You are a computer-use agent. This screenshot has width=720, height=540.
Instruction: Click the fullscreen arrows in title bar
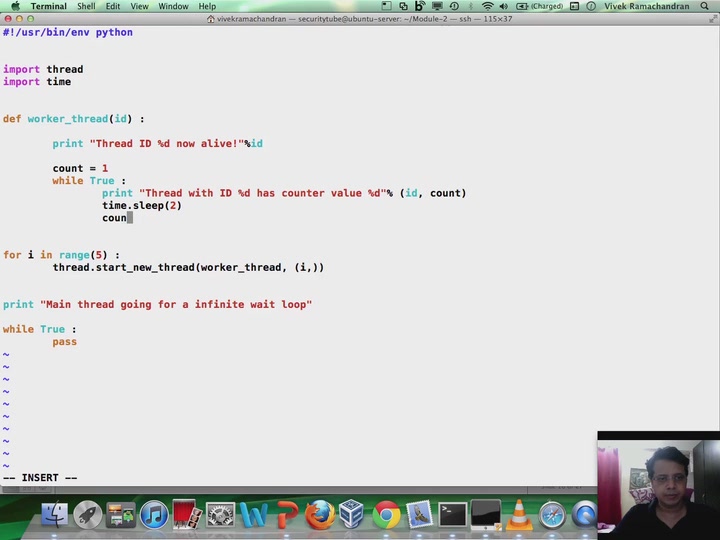pyautogui.click(x=713, y=19)
